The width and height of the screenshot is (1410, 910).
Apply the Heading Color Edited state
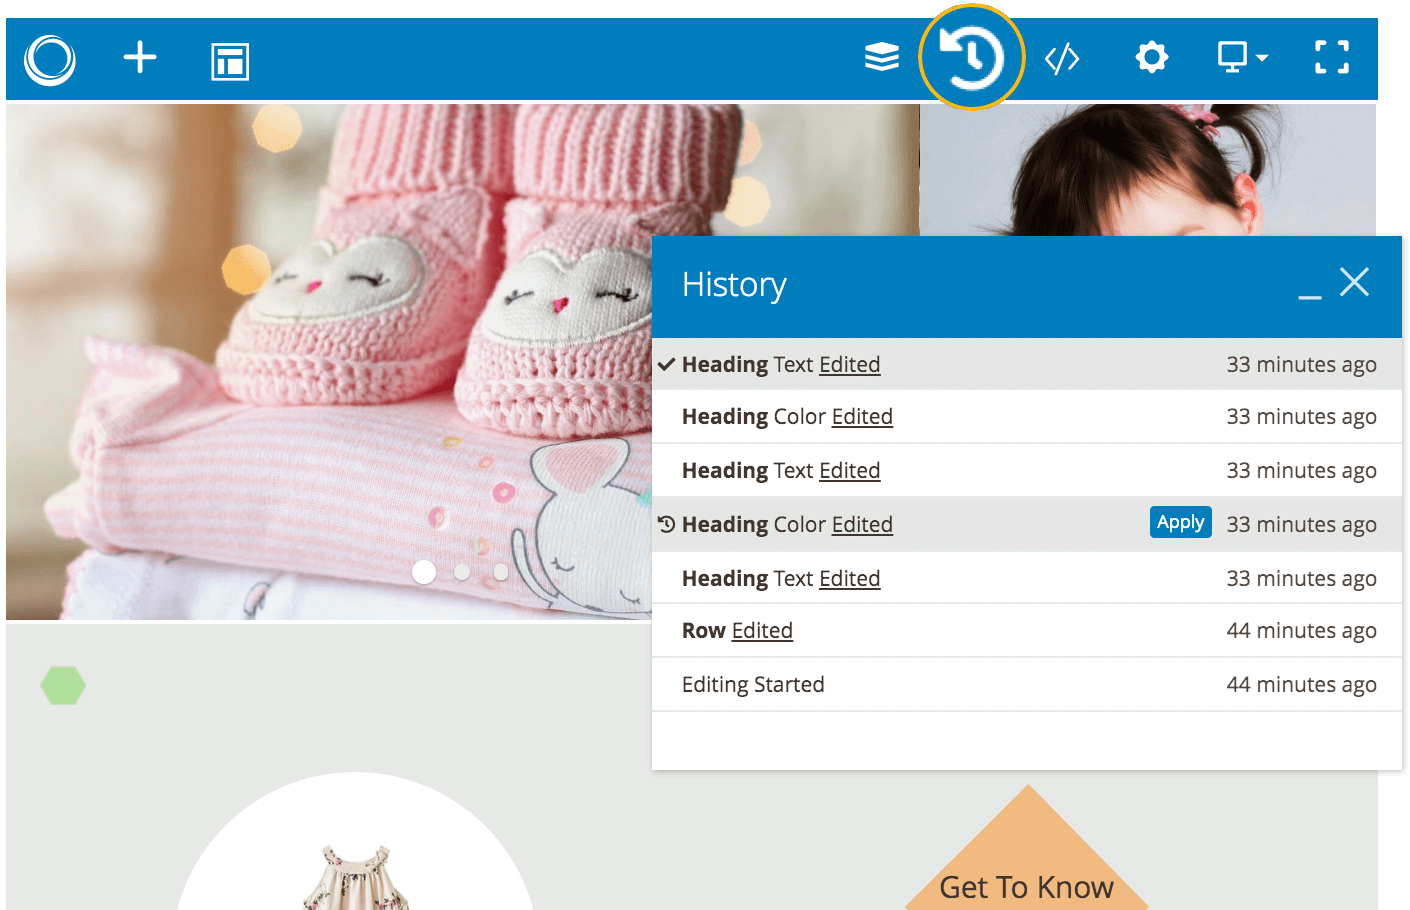tap(1180, 522)
